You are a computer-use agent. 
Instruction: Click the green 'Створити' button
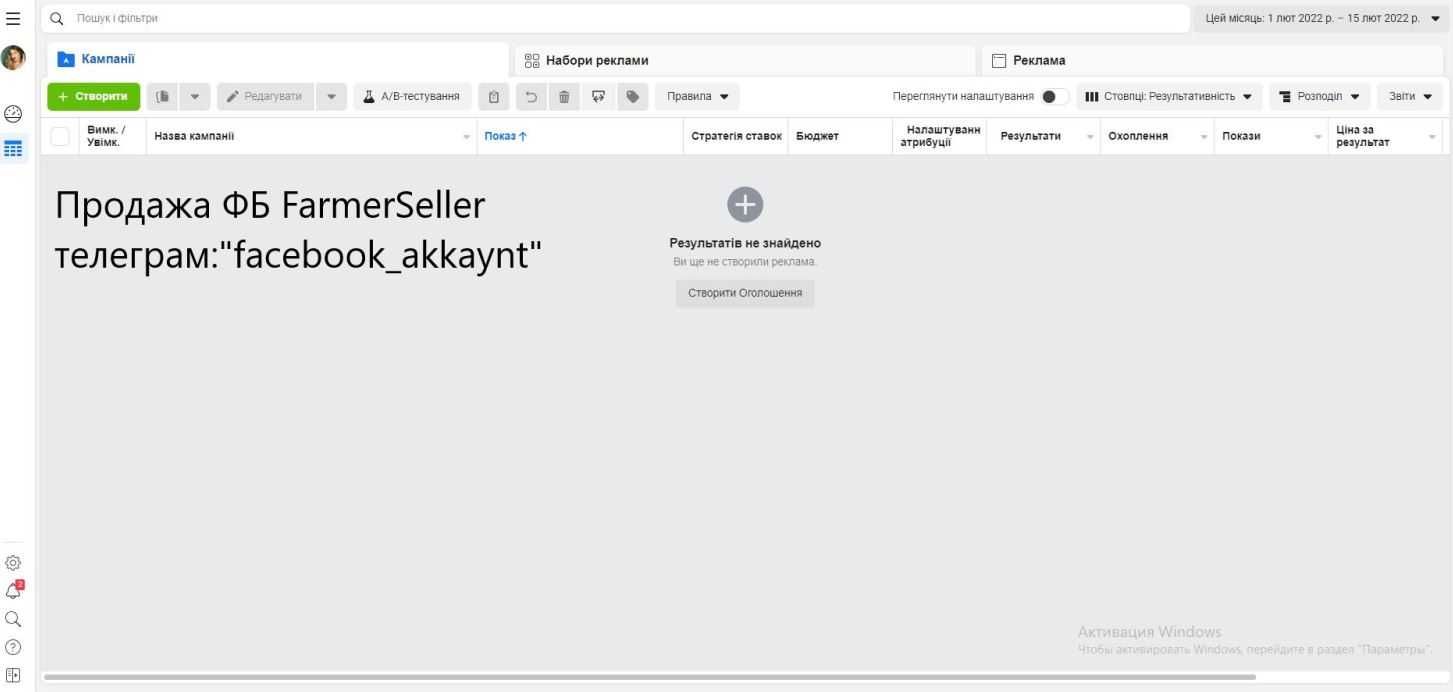pos(93,96)
